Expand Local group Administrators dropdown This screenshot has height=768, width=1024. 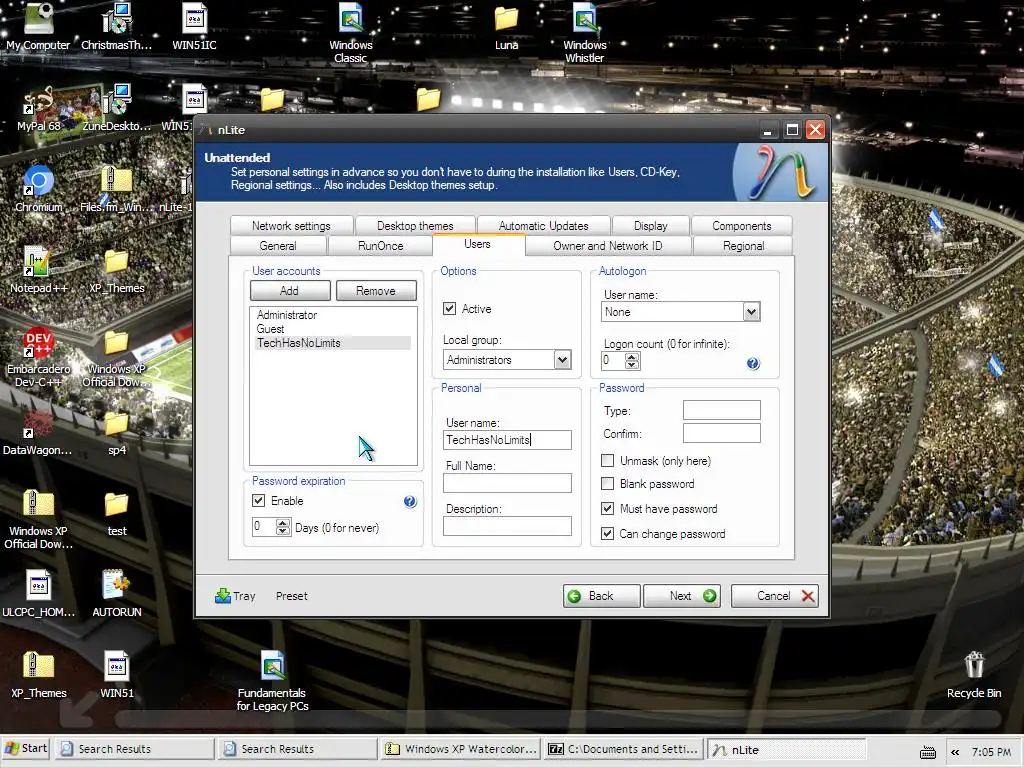pos(562,360)
